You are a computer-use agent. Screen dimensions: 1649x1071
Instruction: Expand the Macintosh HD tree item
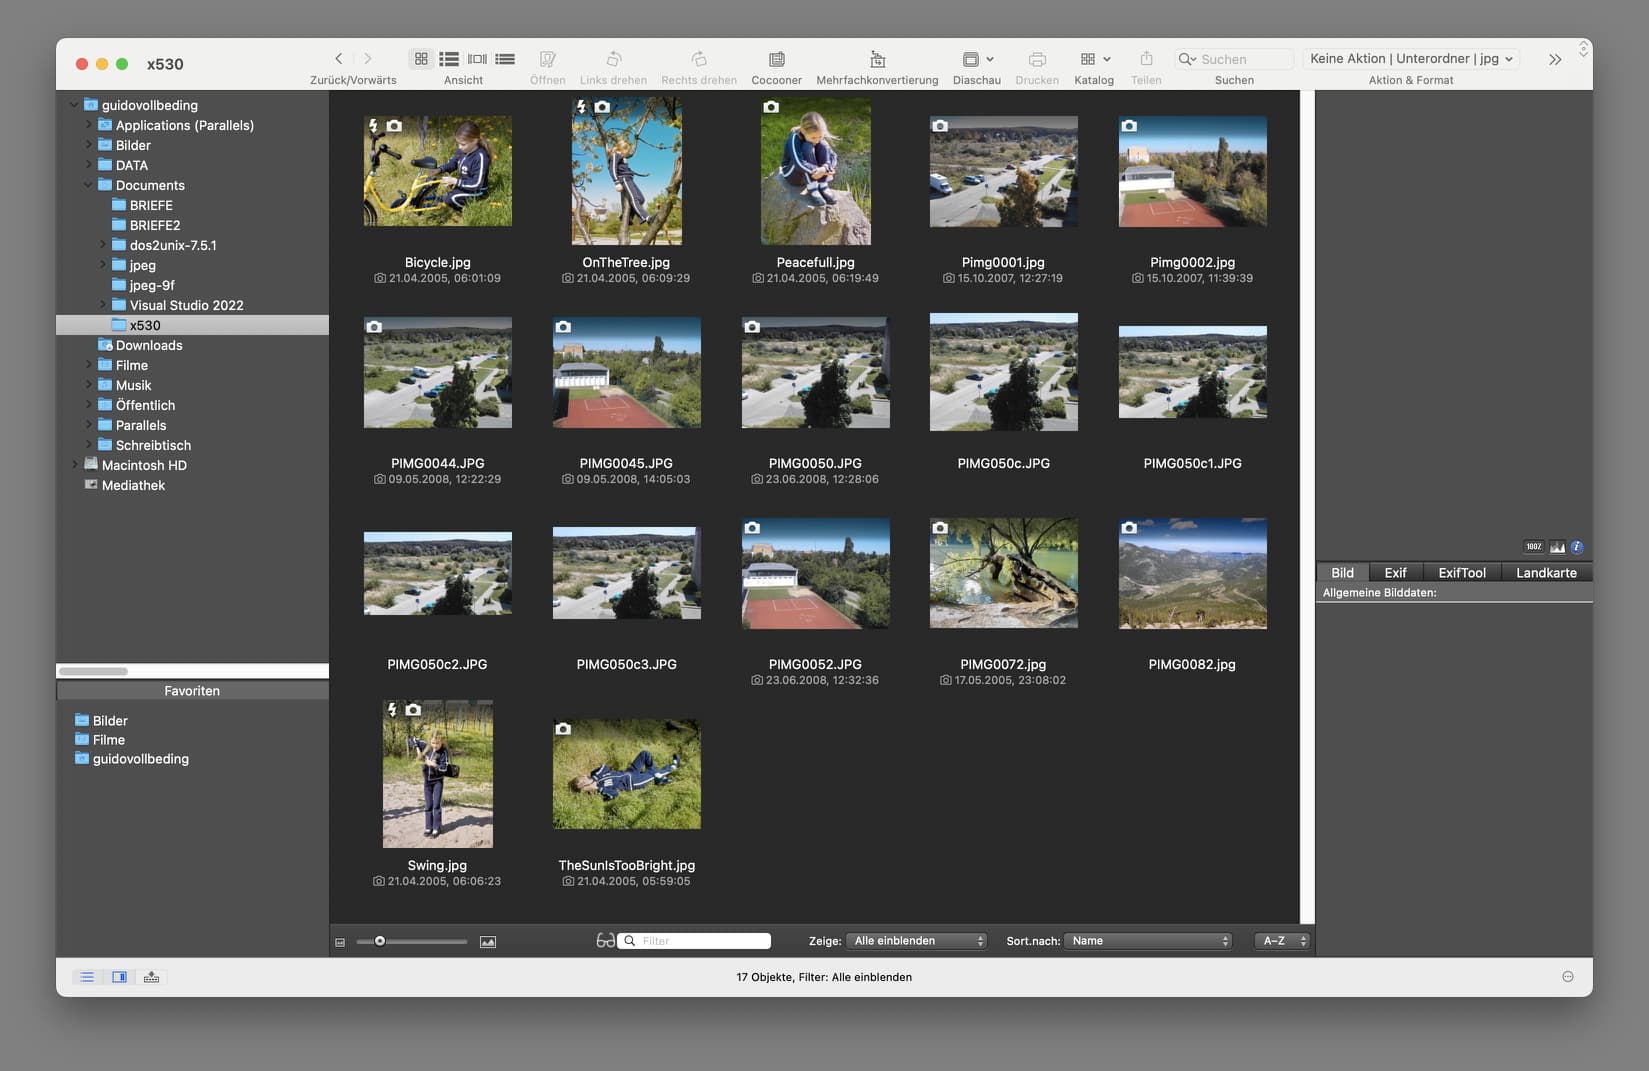75,465
